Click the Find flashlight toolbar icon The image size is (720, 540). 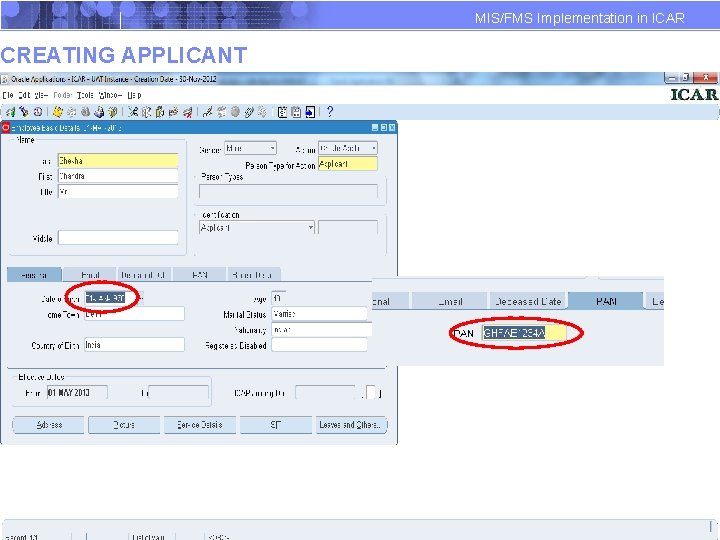click(24, 112)
